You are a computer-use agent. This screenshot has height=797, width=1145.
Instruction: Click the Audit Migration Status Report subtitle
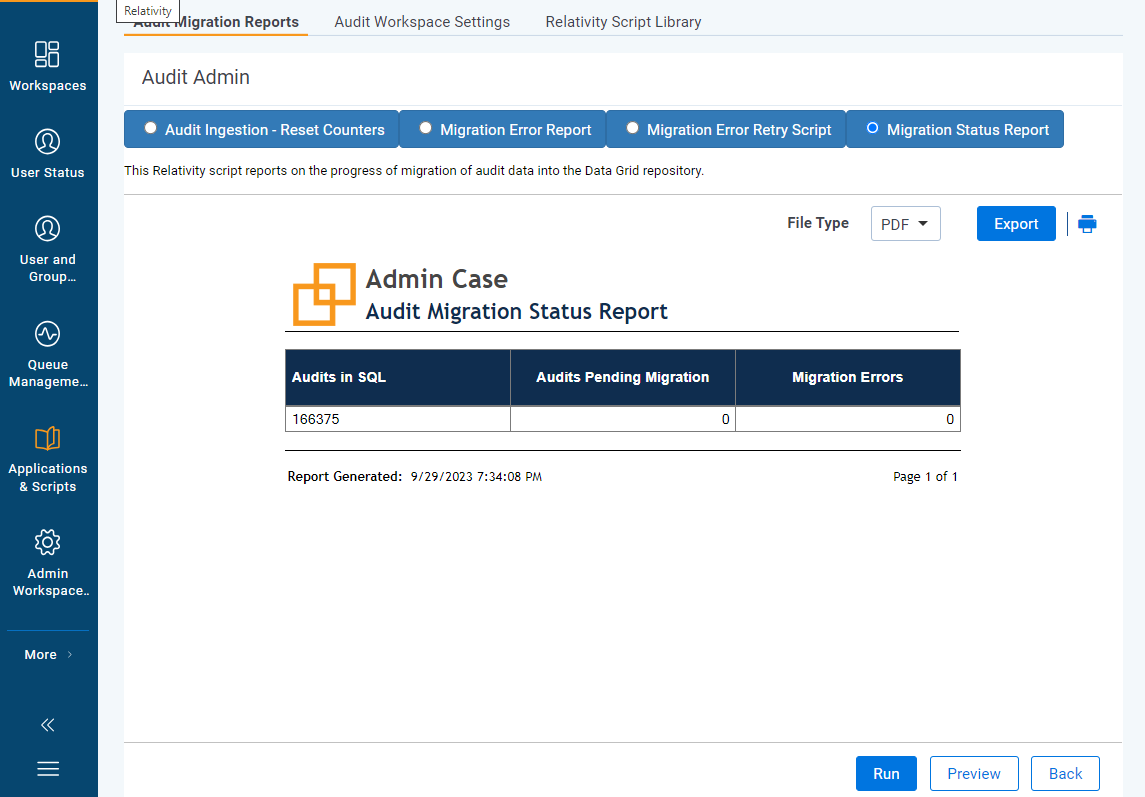(x=516, y=311)
